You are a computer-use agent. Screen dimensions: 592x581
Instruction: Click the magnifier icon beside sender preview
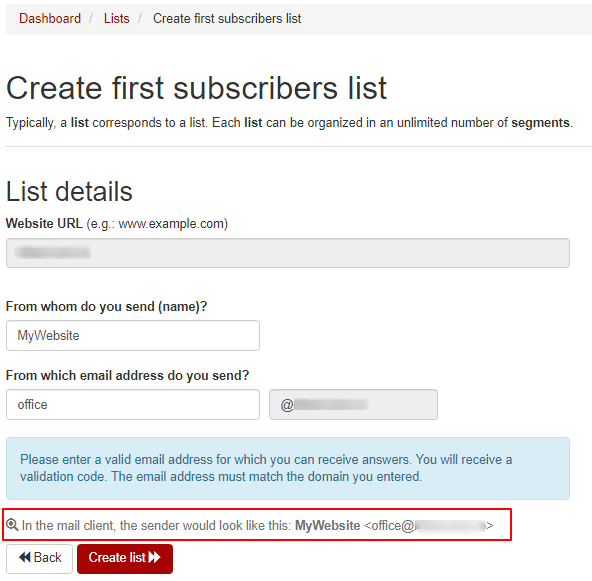point(12,525)
